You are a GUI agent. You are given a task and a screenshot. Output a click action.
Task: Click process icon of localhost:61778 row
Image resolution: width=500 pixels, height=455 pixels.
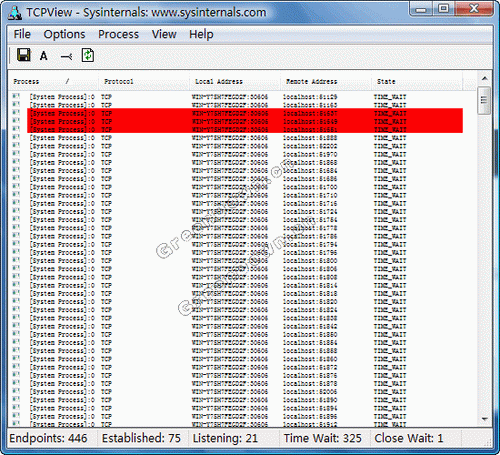tap(16, 228)
